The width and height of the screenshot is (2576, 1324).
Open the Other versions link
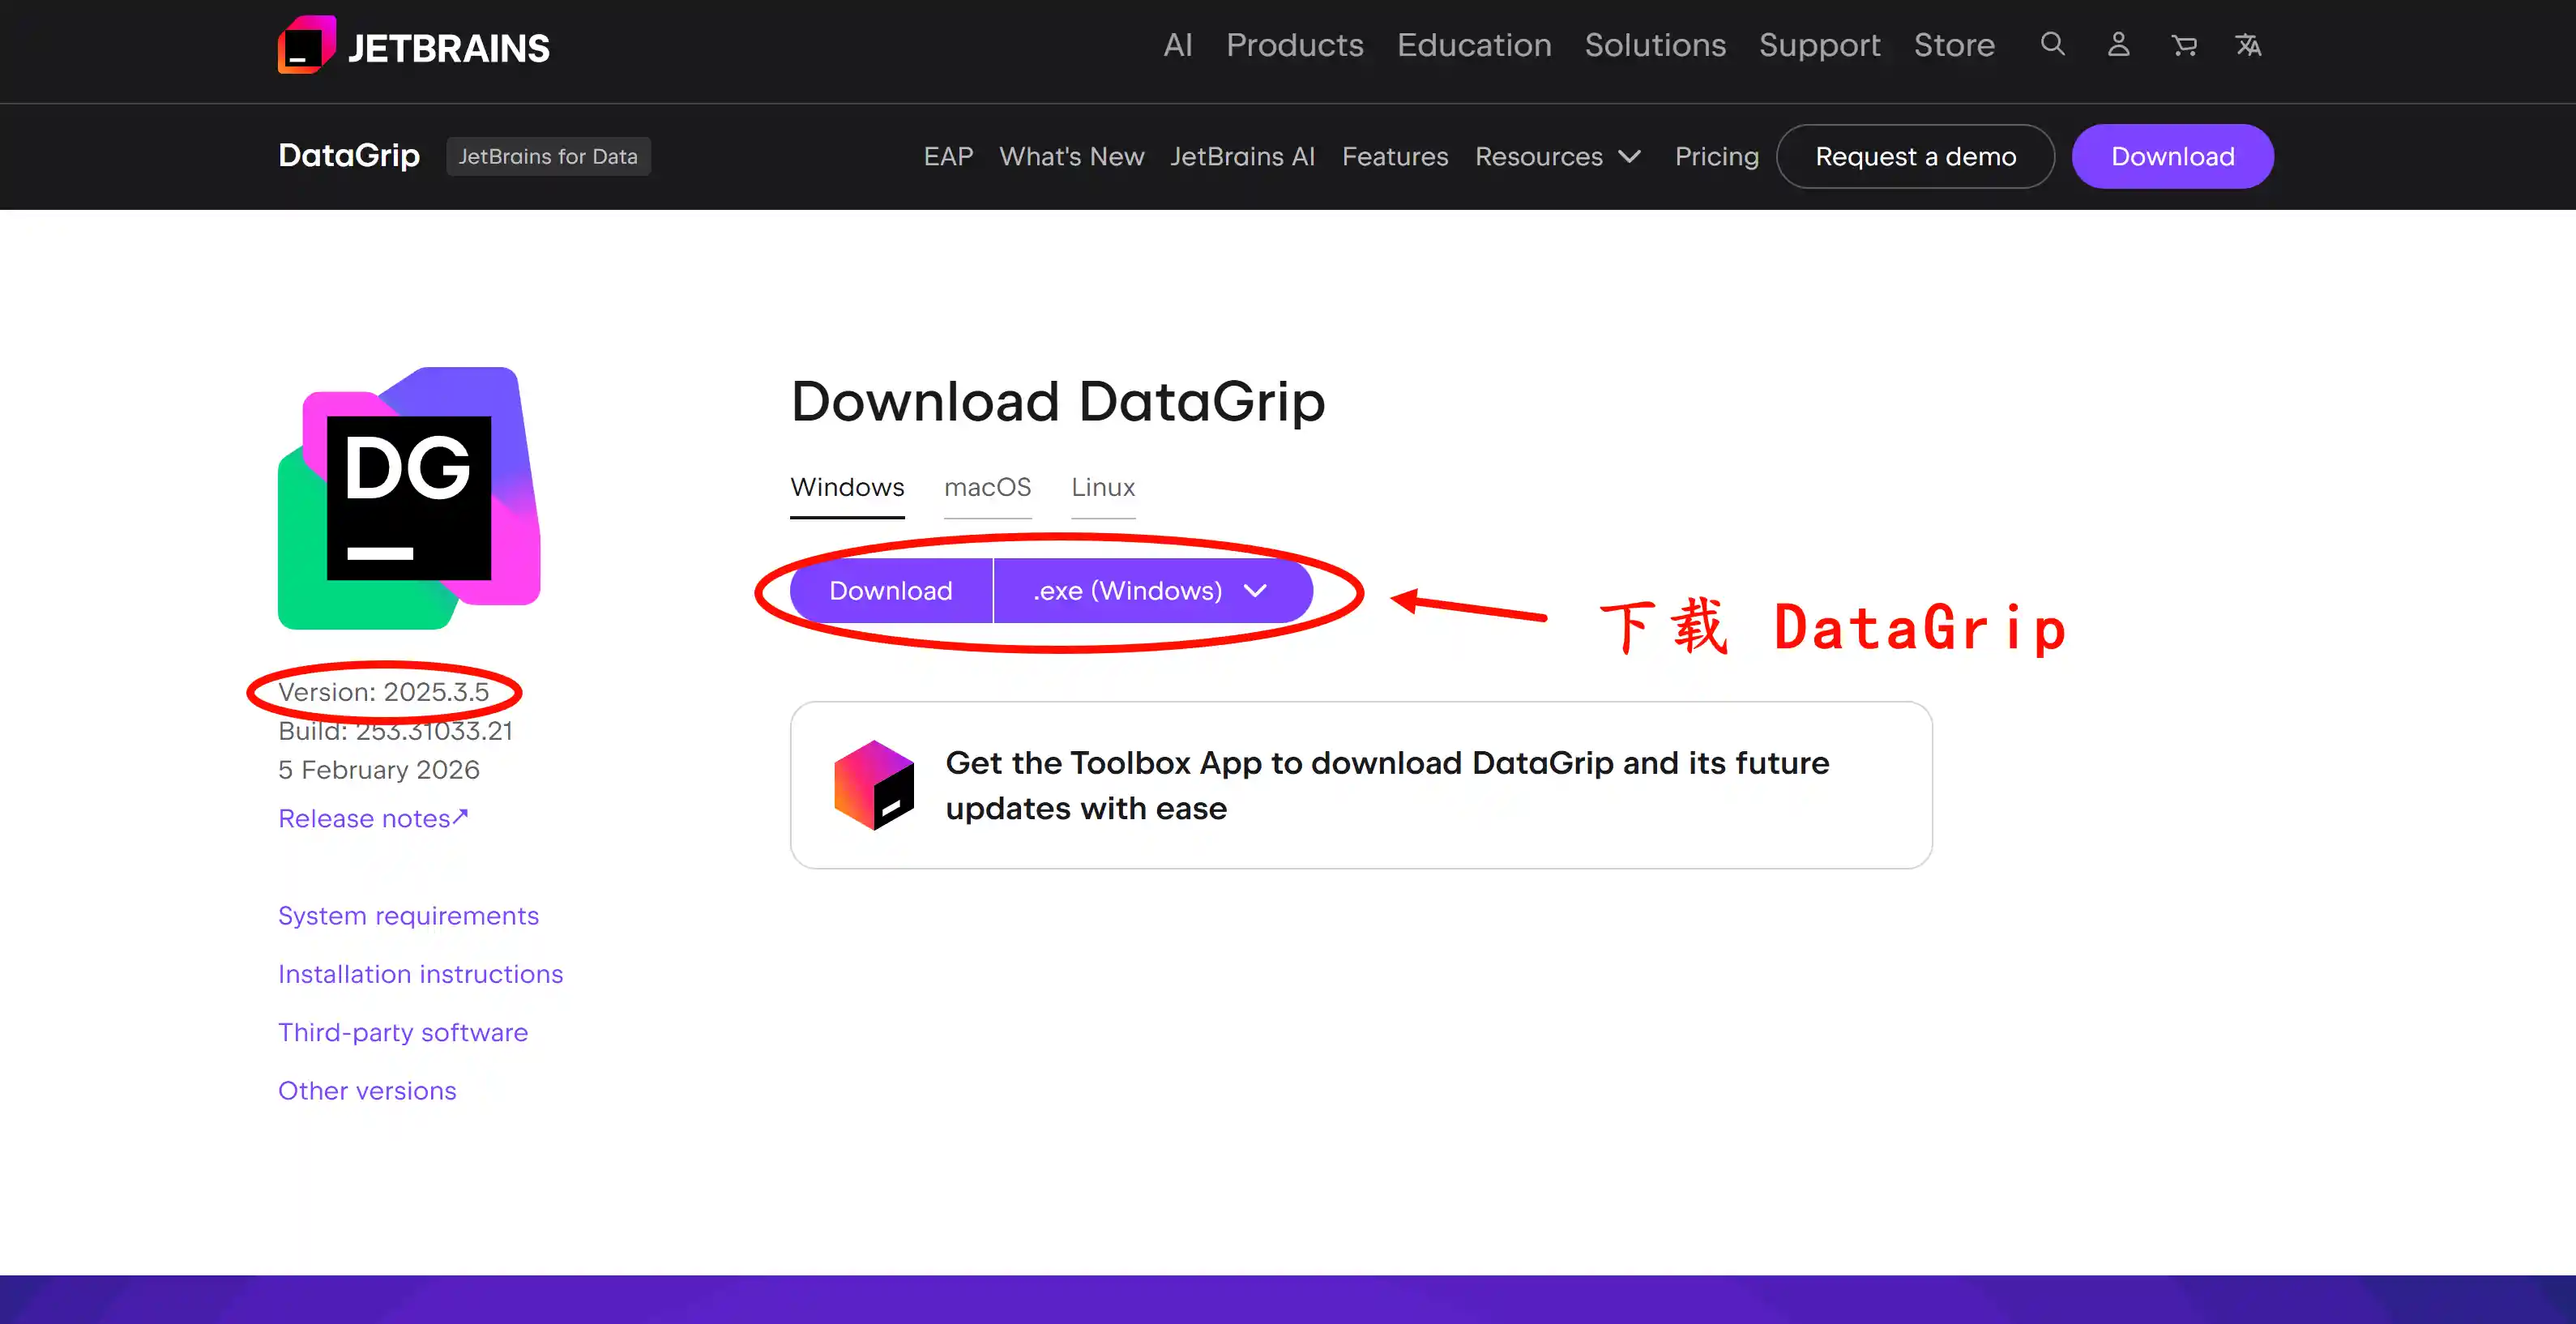(x=367, y=1090)
